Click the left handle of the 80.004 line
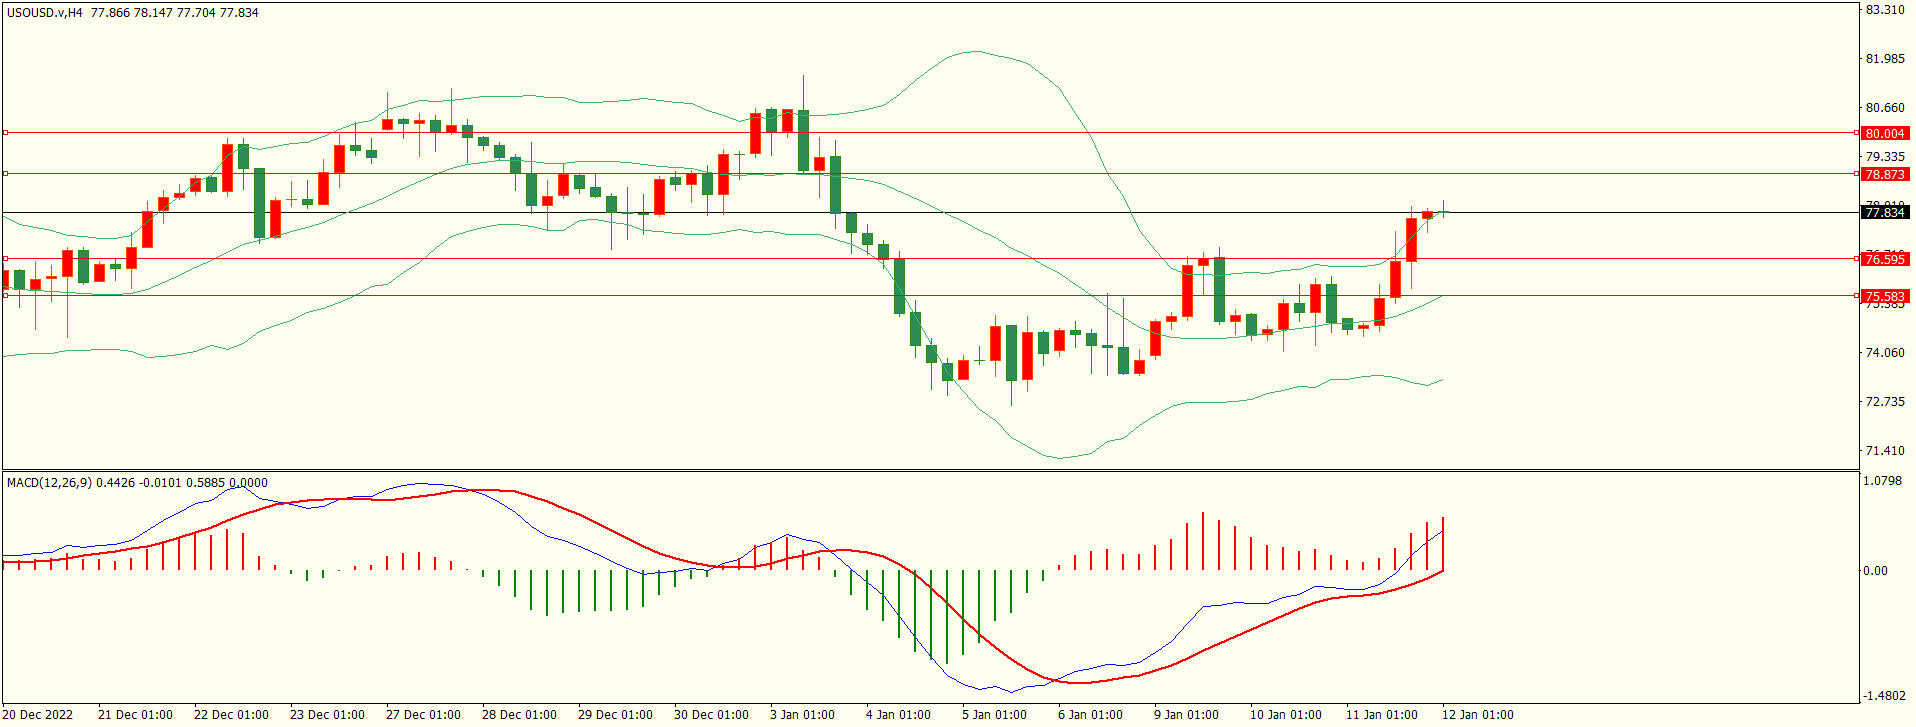This screenshot has width=1916, height=727. tap(6, 132)
